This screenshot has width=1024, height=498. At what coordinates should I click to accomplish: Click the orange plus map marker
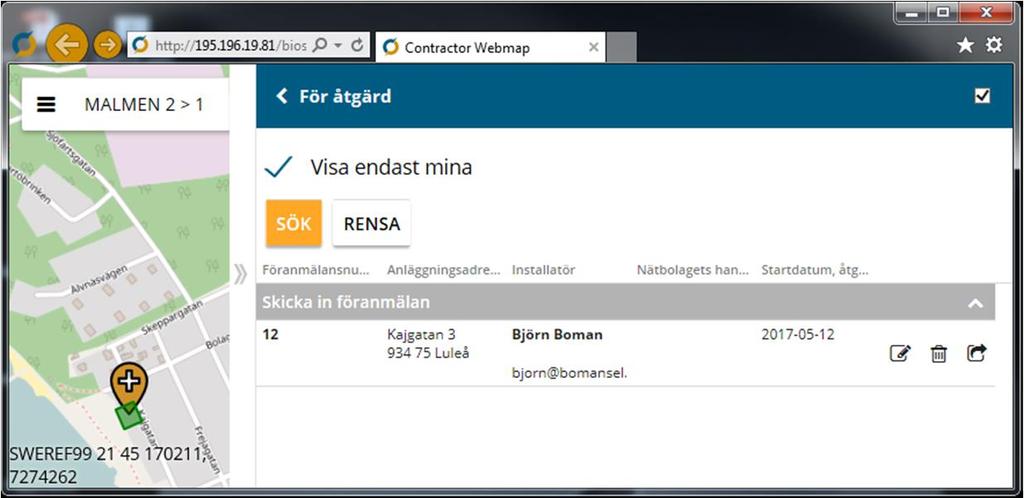pyautogui.click(x=129, y=385)
